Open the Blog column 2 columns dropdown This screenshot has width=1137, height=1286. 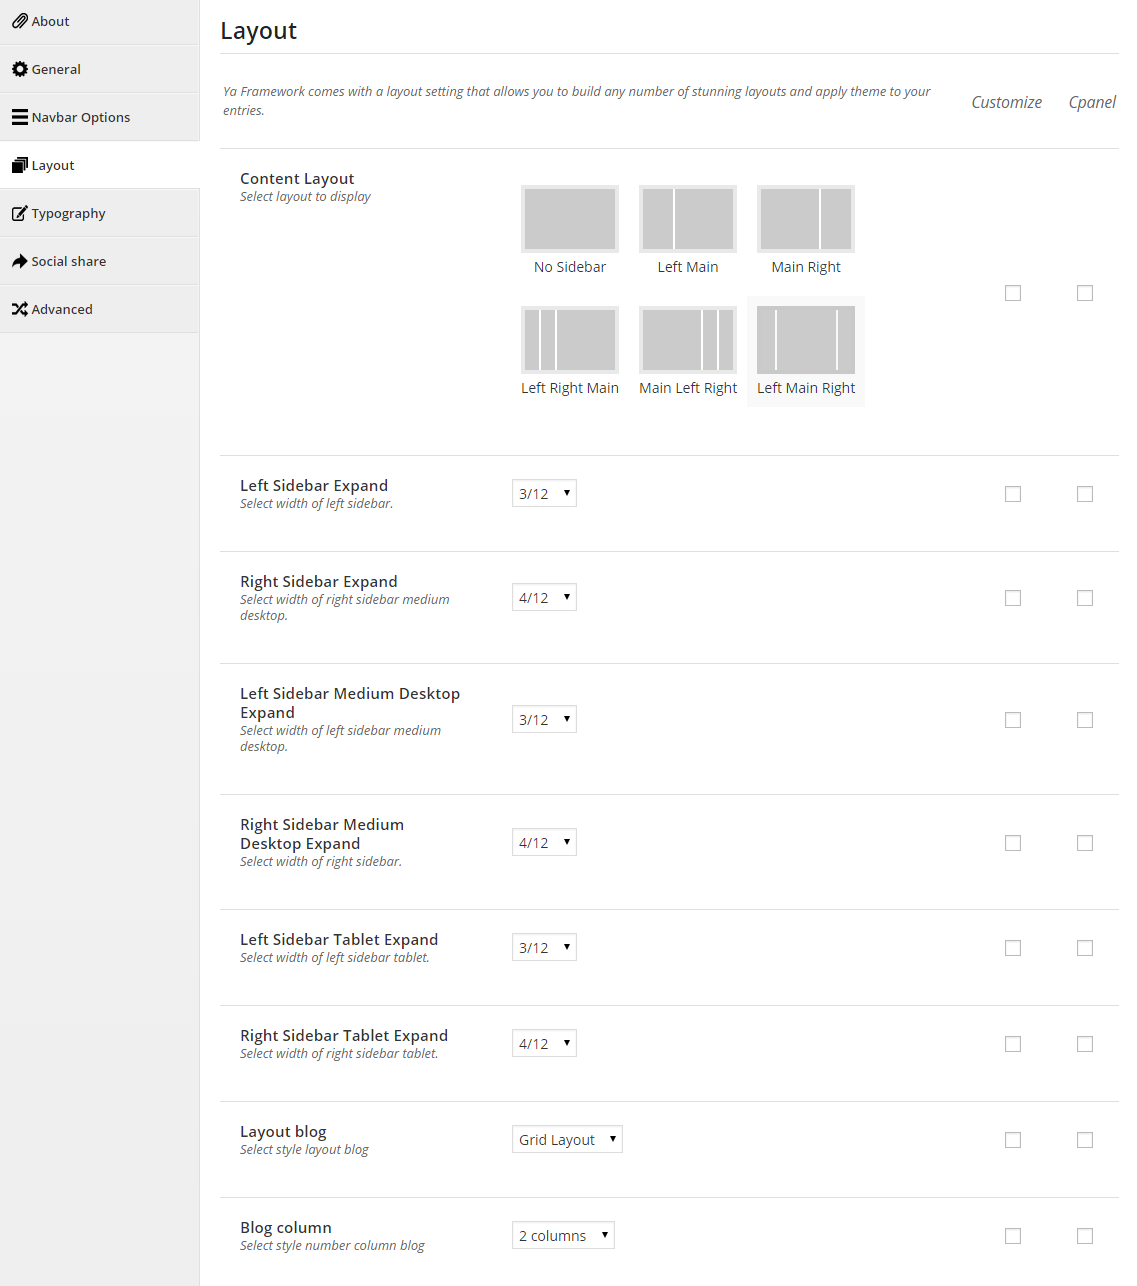click(563, 1235)
